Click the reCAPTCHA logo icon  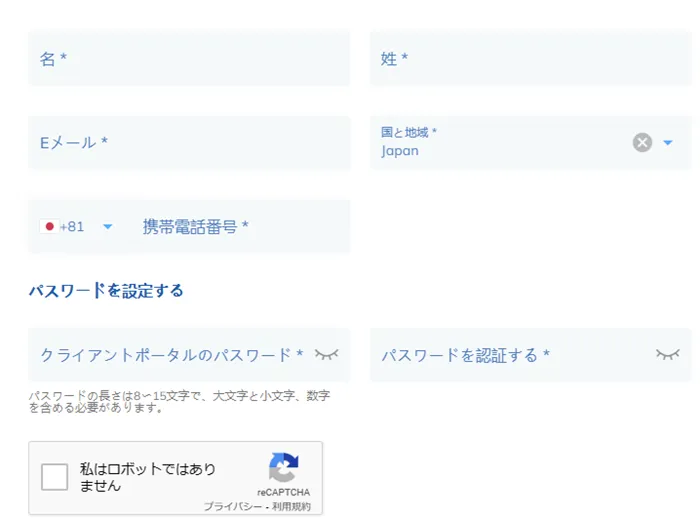[283, 468]
